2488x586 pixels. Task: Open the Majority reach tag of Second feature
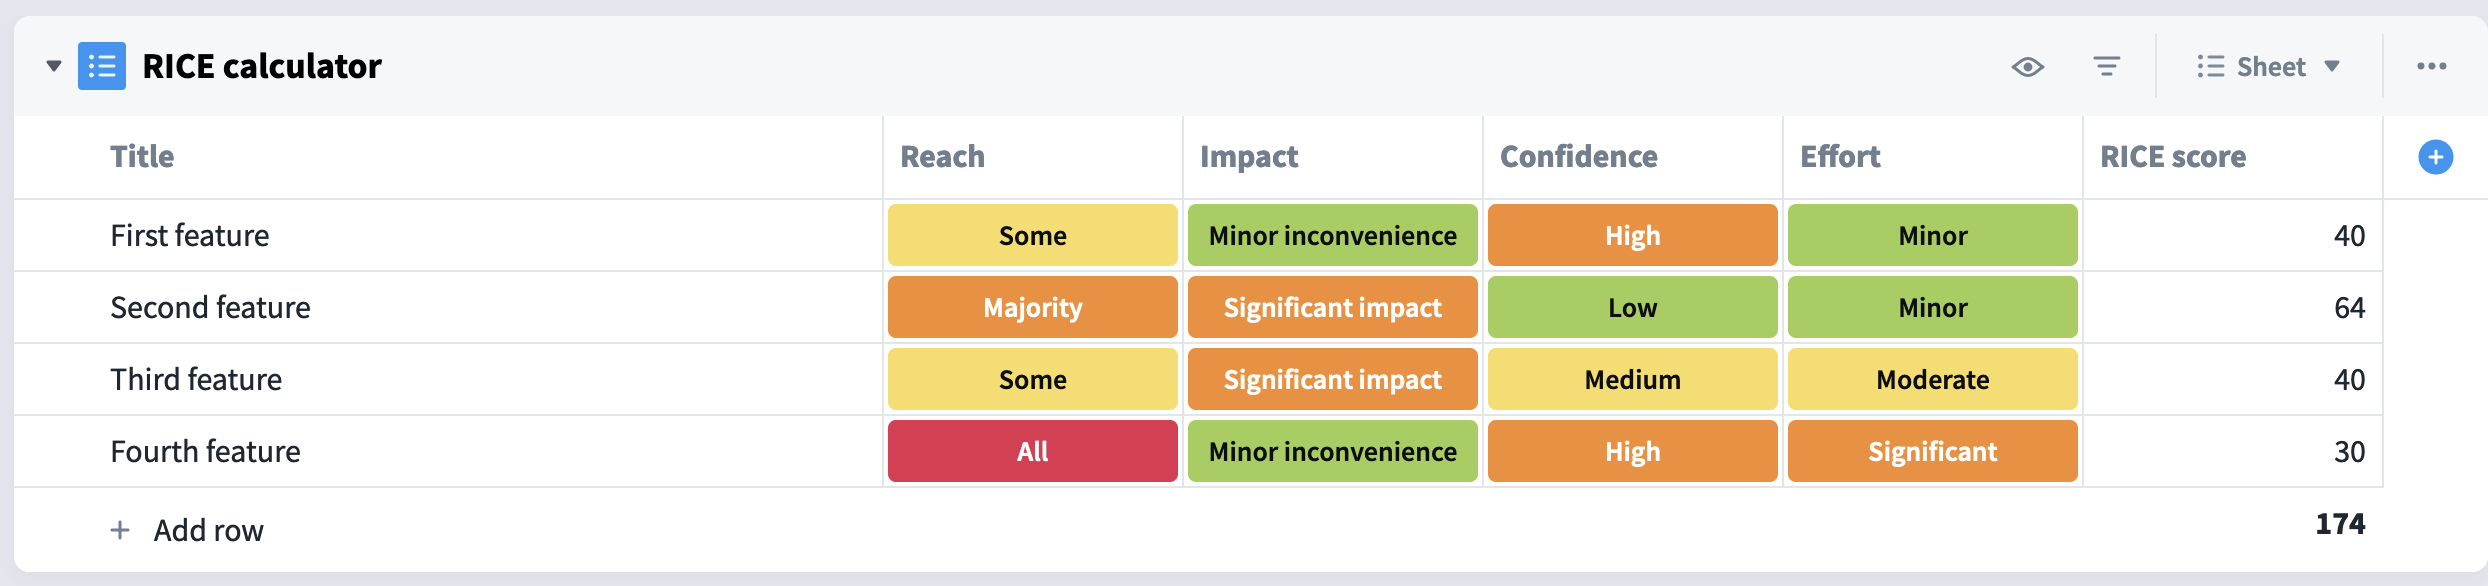pyautogui.click(x=1033, y=307)
